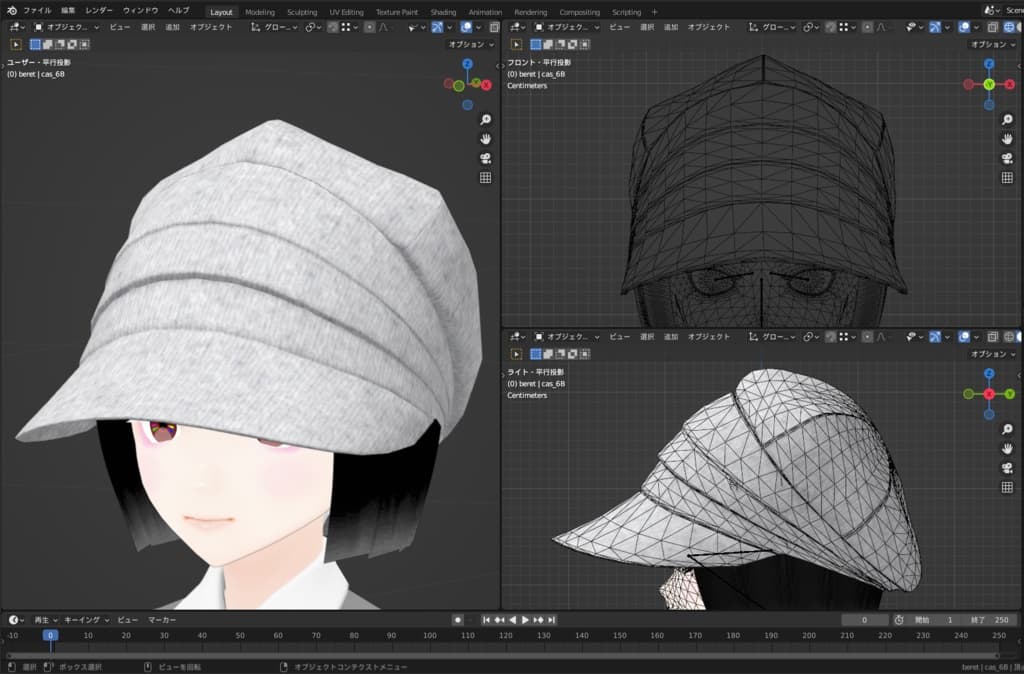Click the zoom magnifier icon in the left viewport
This screenshot has width=1024, height=674.
pos(486,119)
